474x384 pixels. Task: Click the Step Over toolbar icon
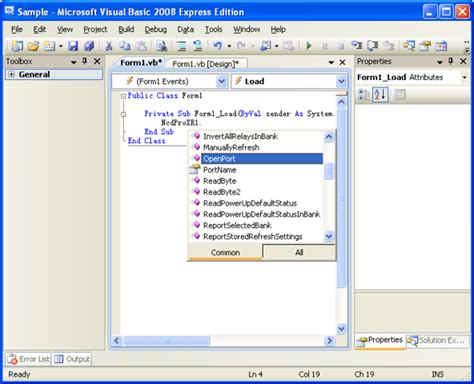click(373, 46)
